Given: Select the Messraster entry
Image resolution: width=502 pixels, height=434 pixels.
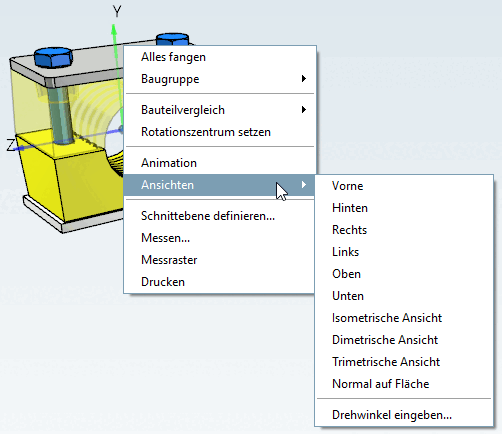Looking at the screenshot, I should click(219, 260).
